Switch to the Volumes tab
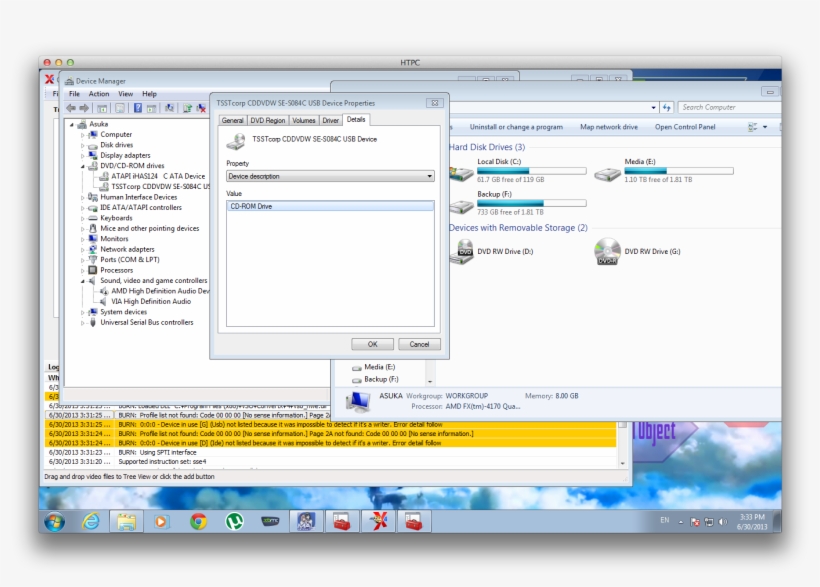 point(304,120)
